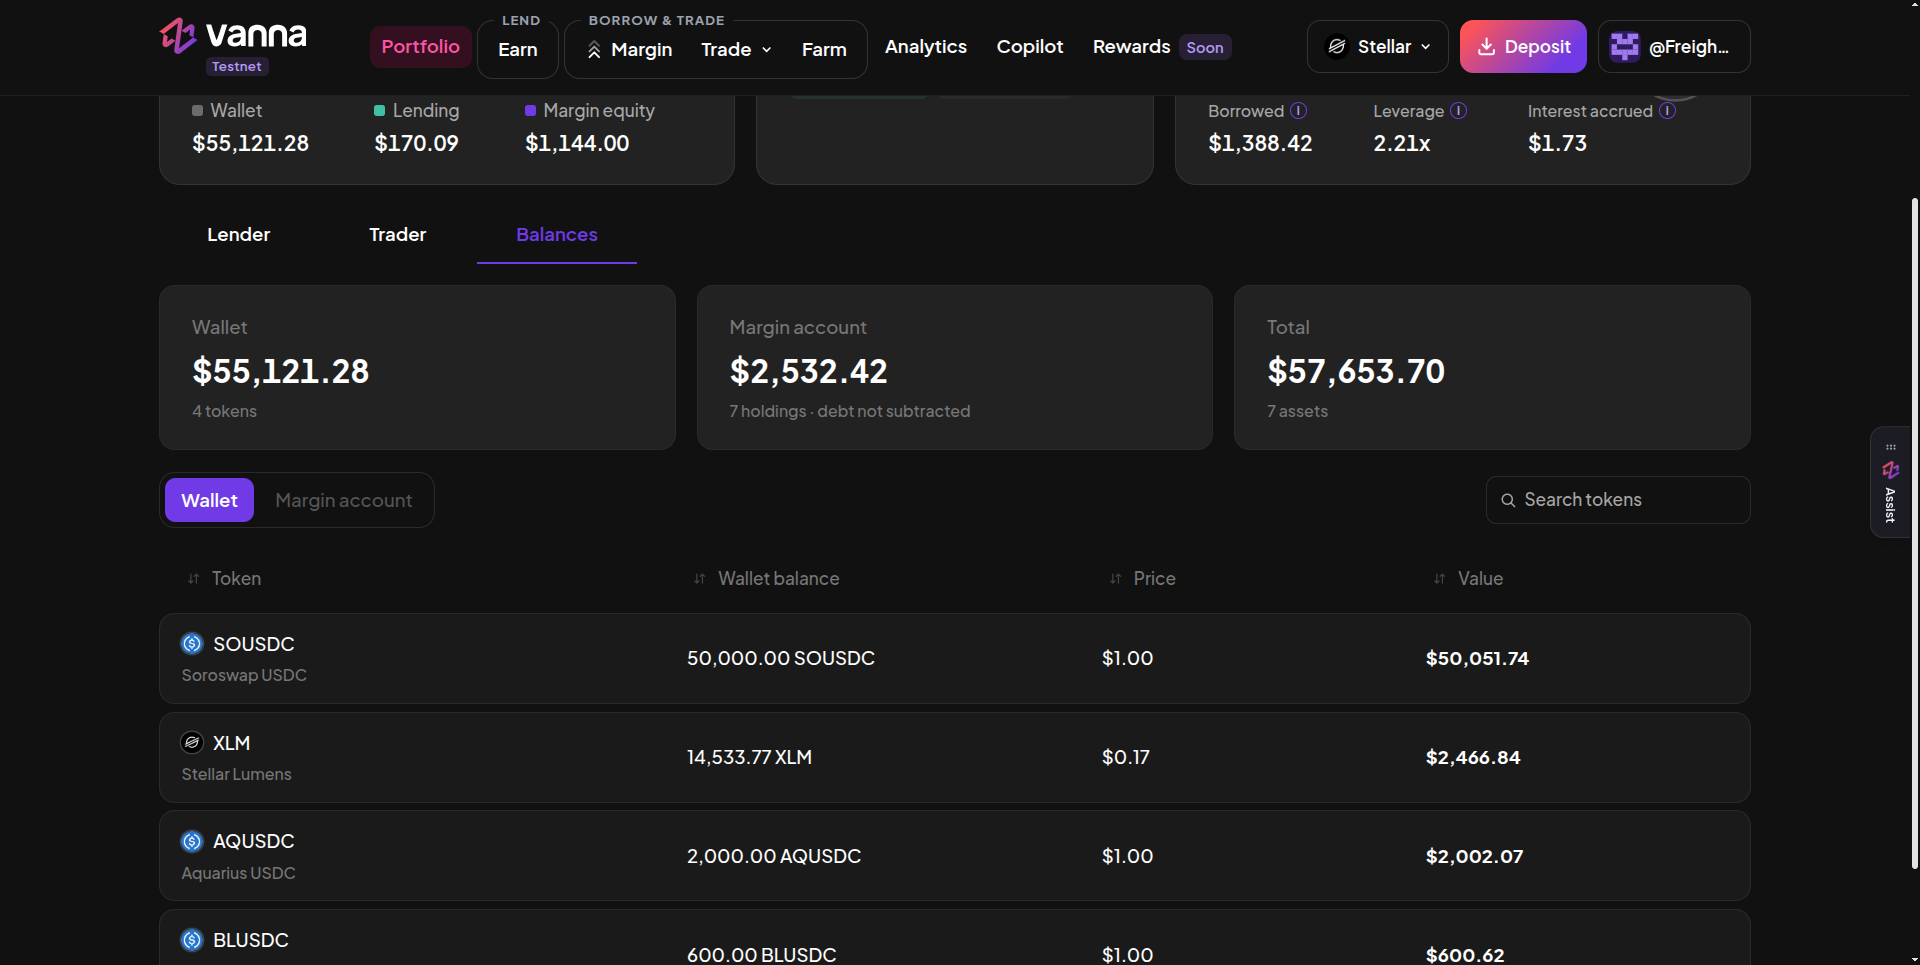1920x965 pixels.
Task: Click in the Search tokens field
Action: click(1618, 500)
